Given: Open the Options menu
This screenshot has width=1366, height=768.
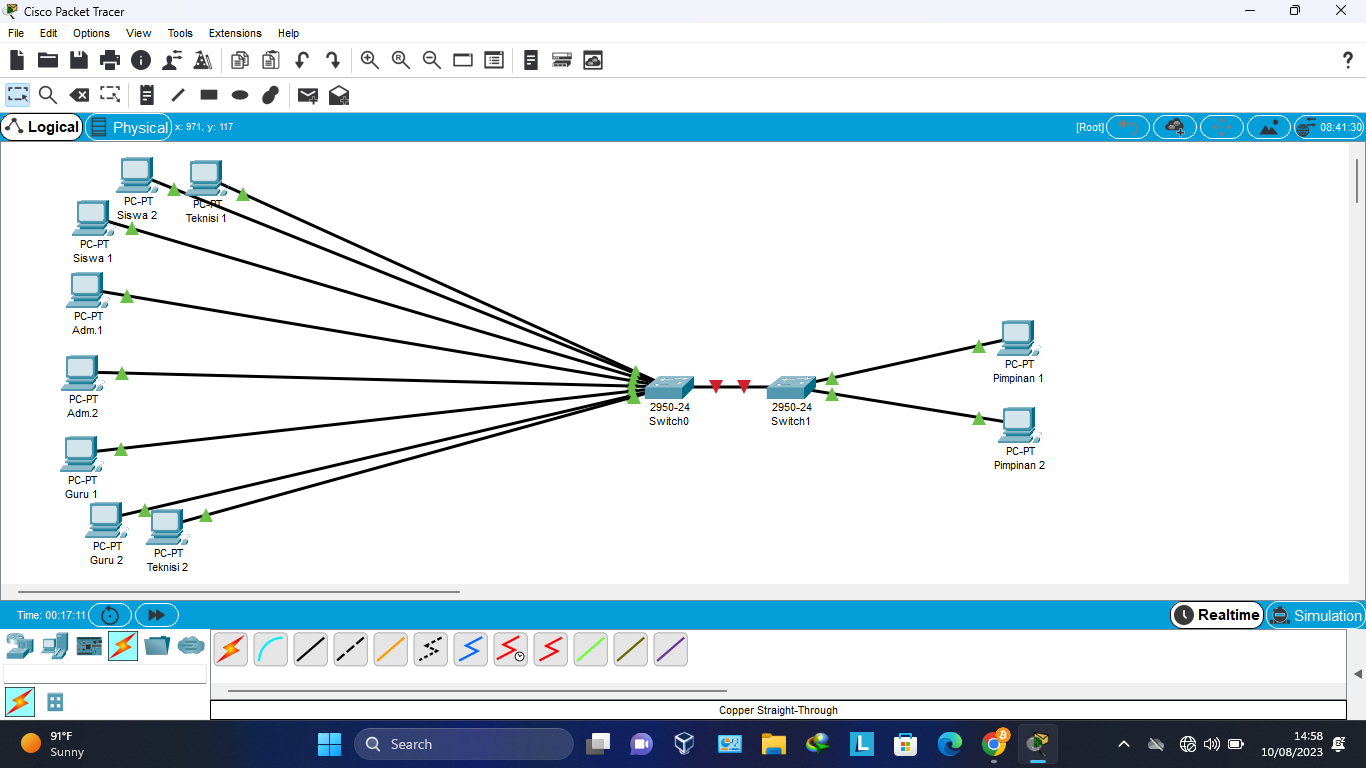Looking at the screenshot, I should point(91,33).
